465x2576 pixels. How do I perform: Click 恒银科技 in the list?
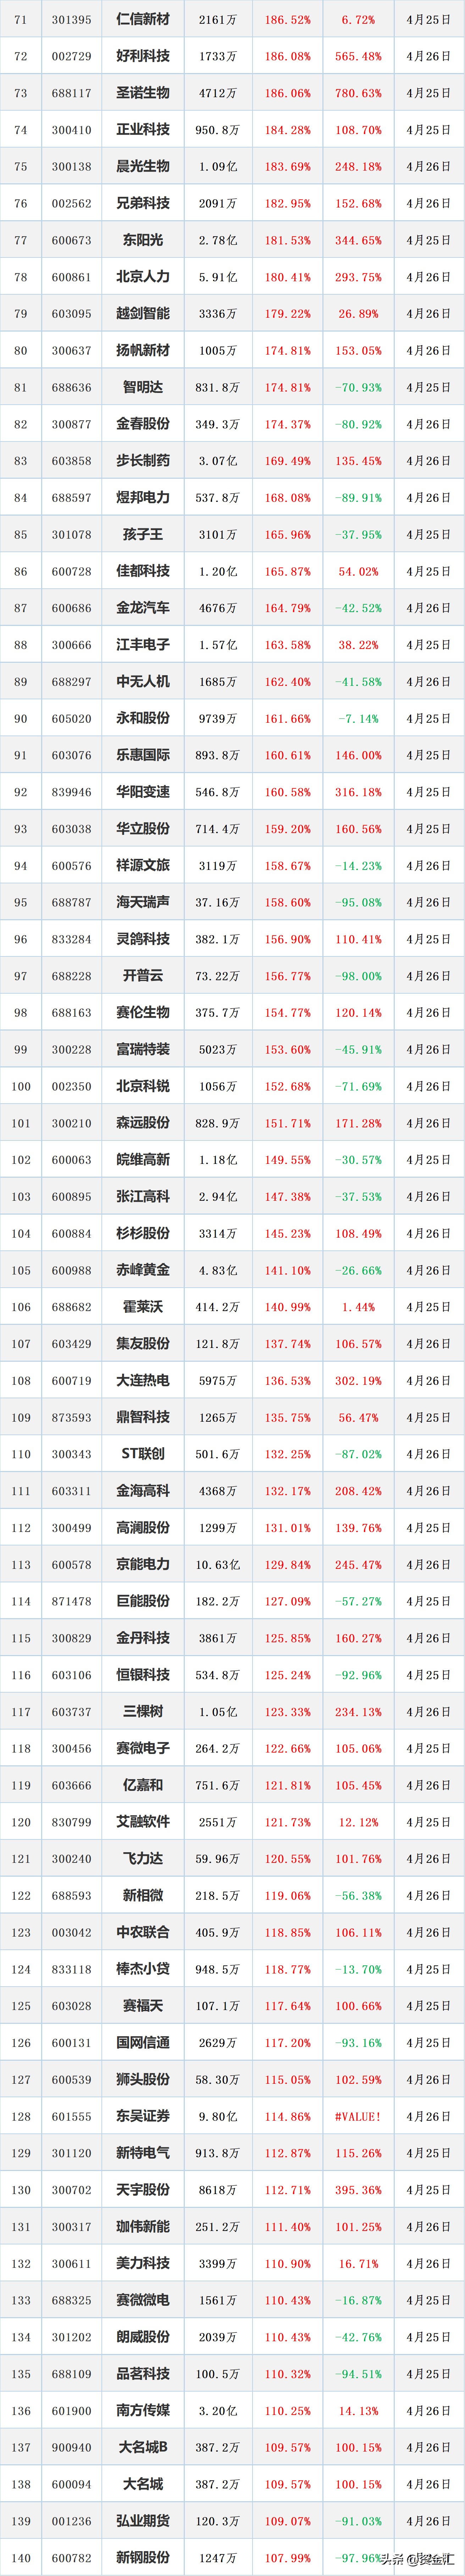[x=143, y=1675]
